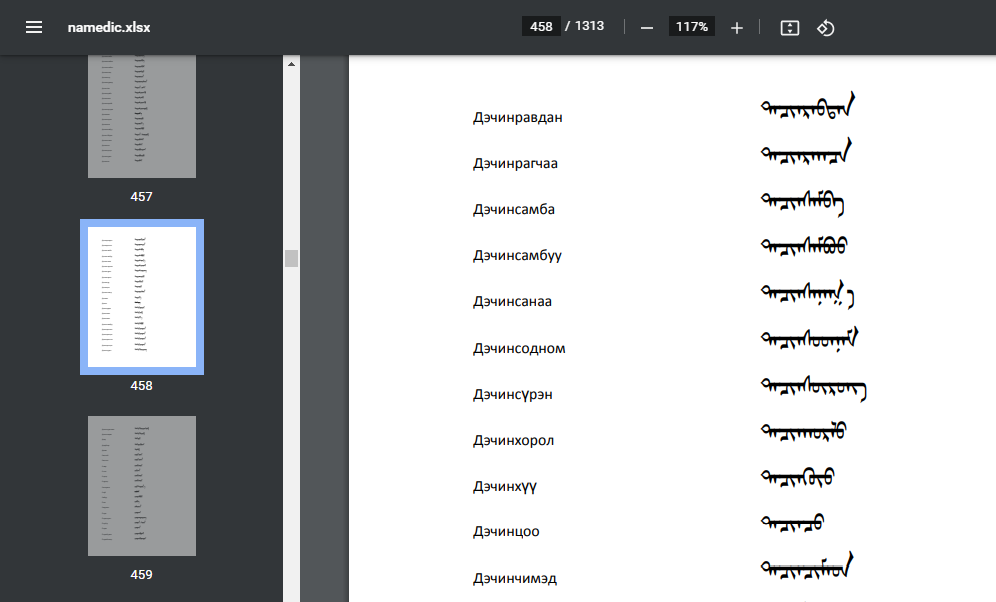Click the sidebar scroll up arrow
This screenshot has width=996, height=602.
pyautogui.click(x=291, y=64)
